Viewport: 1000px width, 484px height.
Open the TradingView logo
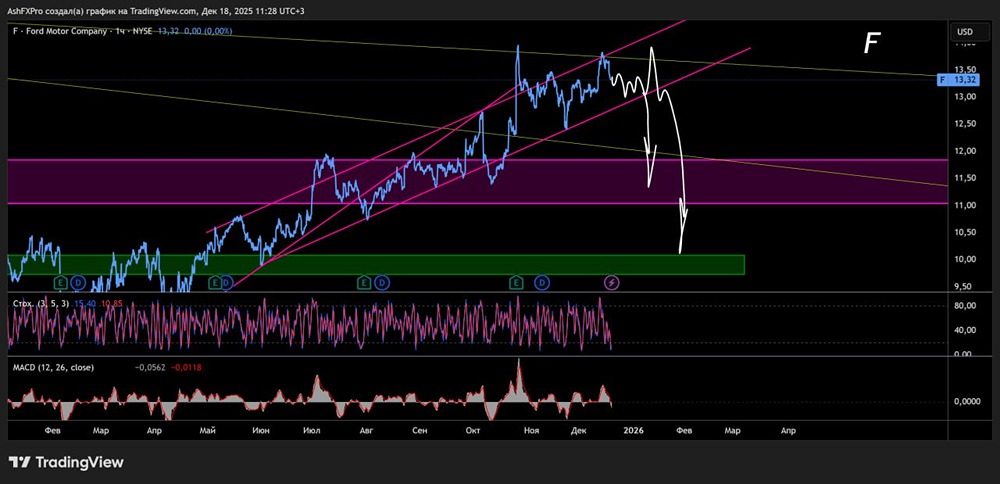[x=66, y=462]
